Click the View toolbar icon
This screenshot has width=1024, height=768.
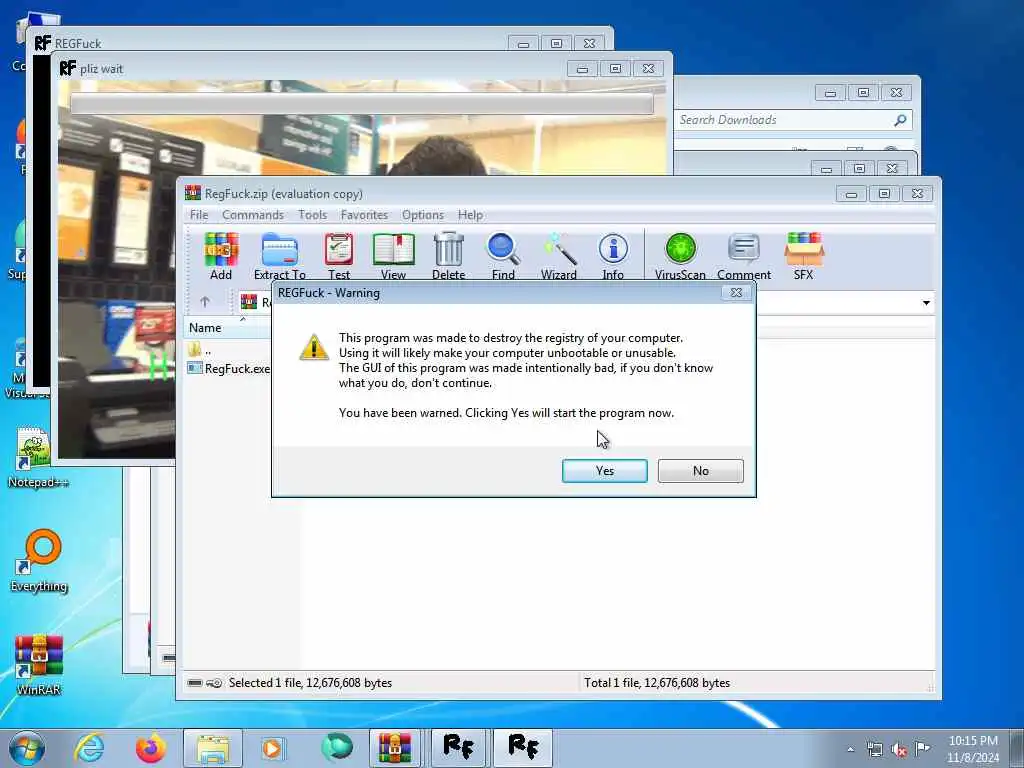click(x=393, y=256)
